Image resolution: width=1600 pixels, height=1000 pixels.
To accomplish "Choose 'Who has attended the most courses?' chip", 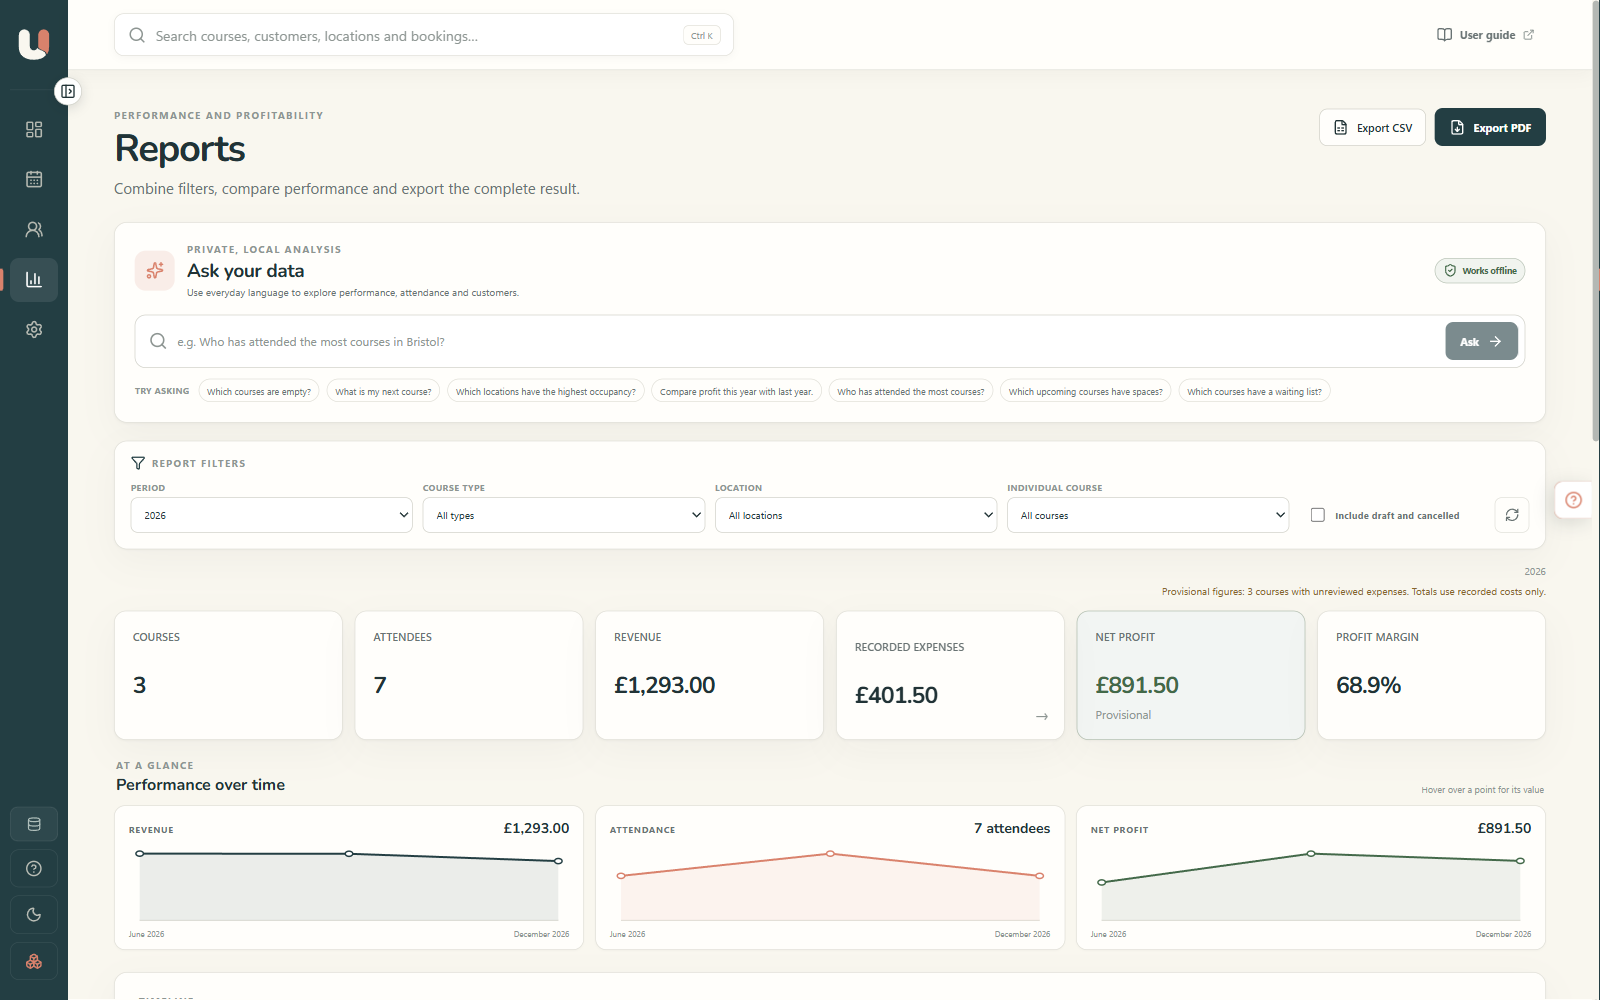I will point(911,392).
